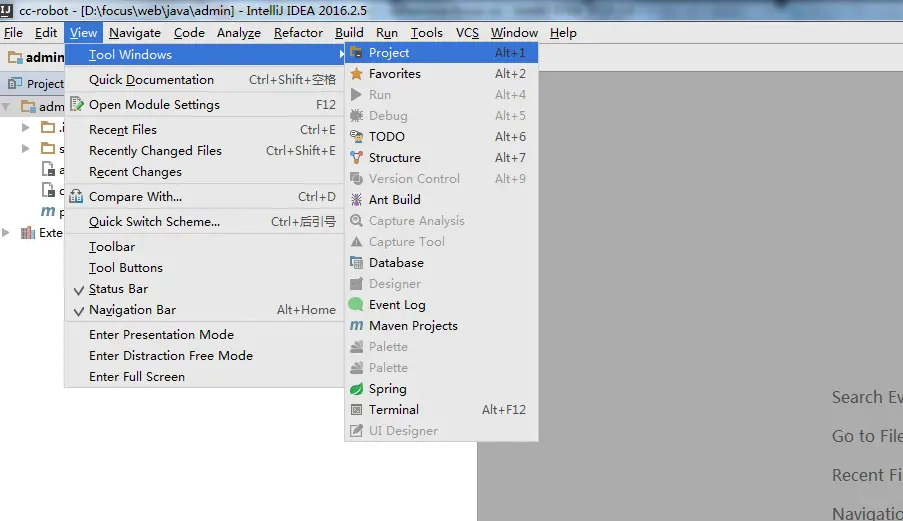
Task: Click the Ant Build bug icon
Action: click(356, 200)
